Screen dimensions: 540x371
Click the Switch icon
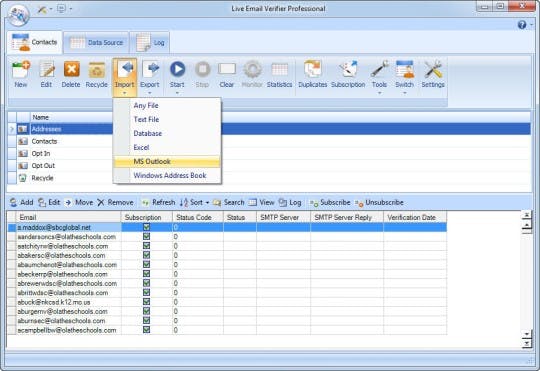pyautogui.click(x=405, y=69)
